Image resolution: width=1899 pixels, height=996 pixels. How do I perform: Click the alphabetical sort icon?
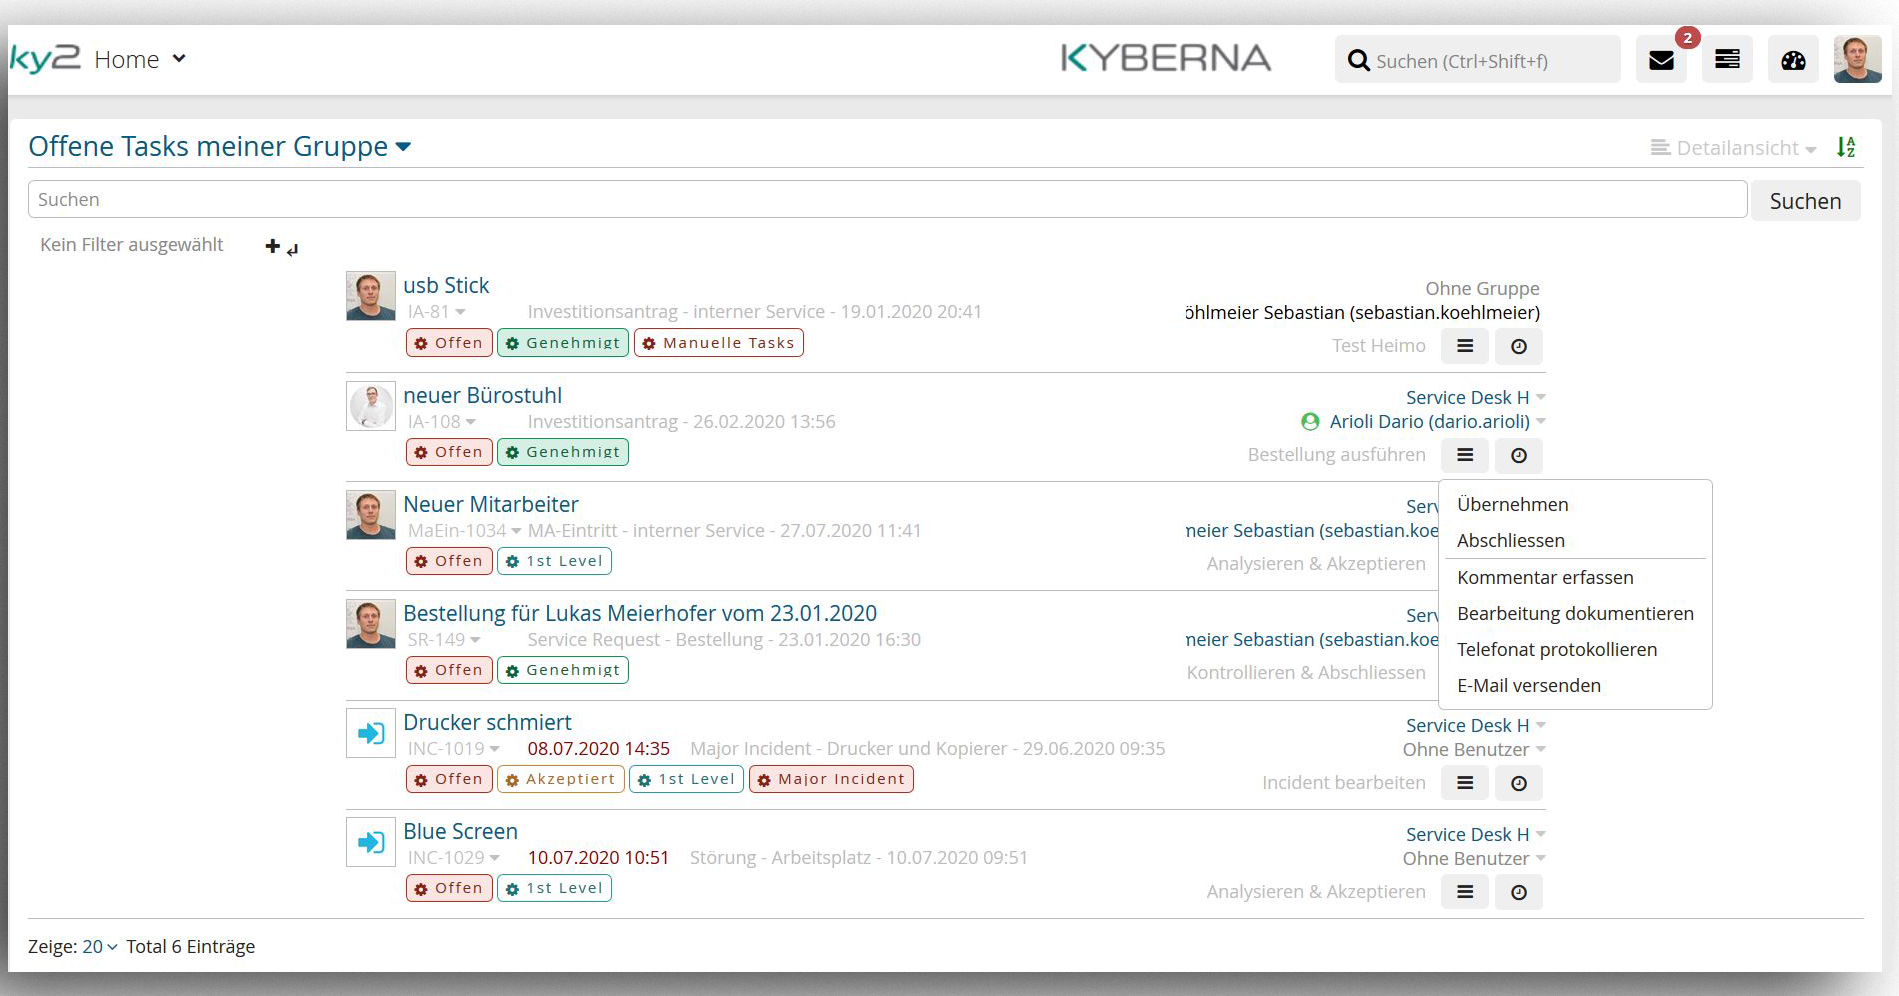point(1846,146)
